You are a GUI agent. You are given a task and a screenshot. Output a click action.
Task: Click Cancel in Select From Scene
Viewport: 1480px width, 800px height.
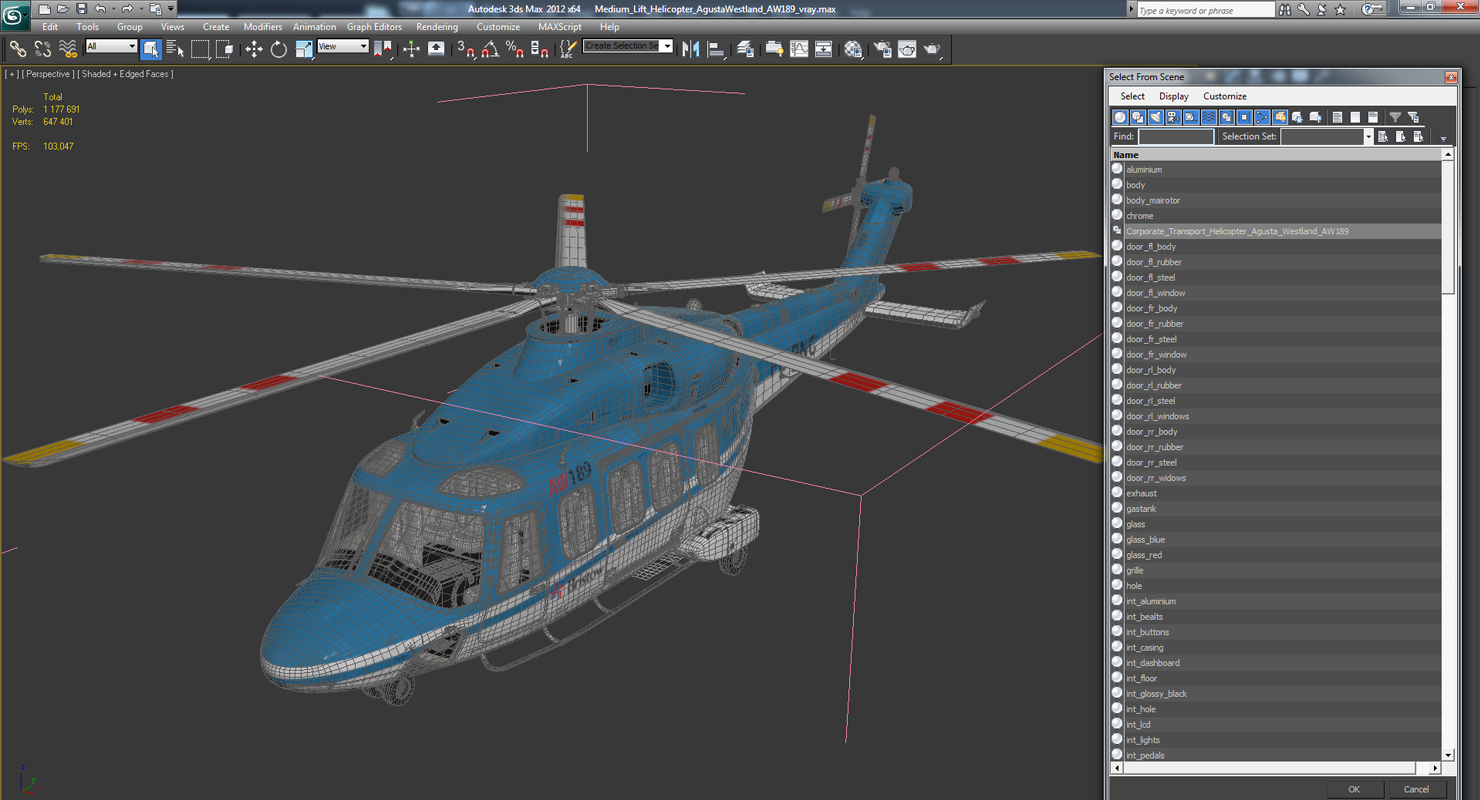pyautogui.click(x=1416, y=789)
